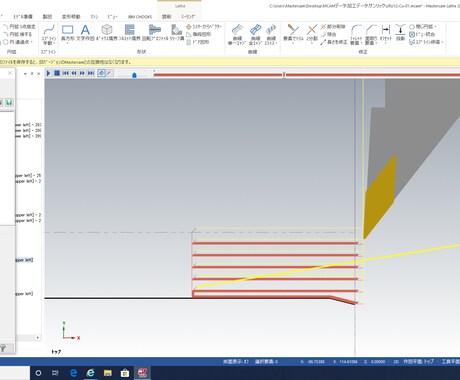Viewport: 460px width, 380px height.
Task: Step forward in the backplot
Action: pyautogui.click(x=82, y=73)
